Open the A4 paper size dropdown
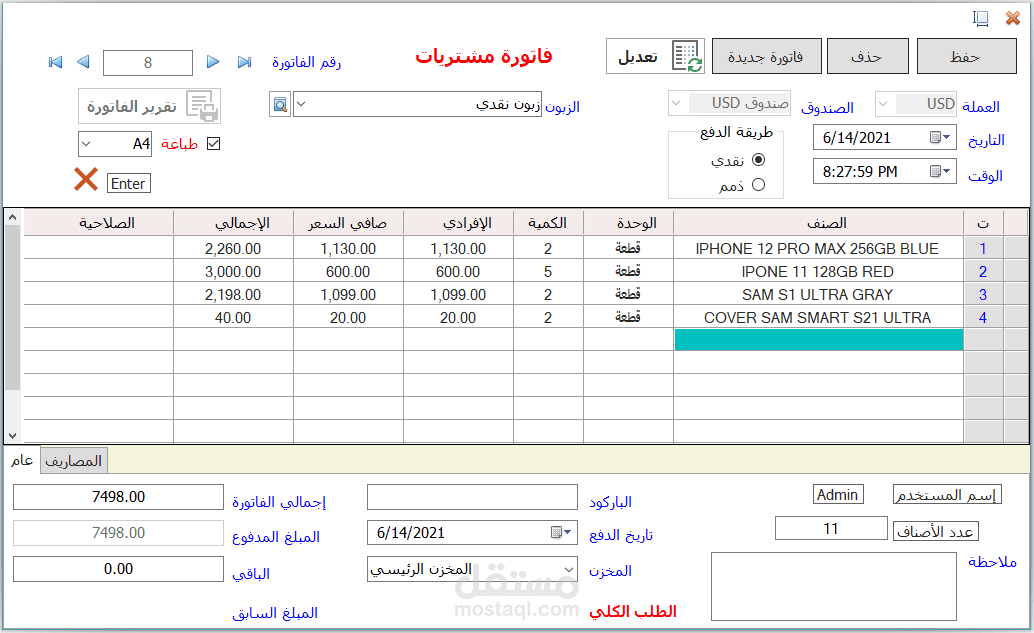This screenshot has height=633, width=1034. click(x=86, y=144)
